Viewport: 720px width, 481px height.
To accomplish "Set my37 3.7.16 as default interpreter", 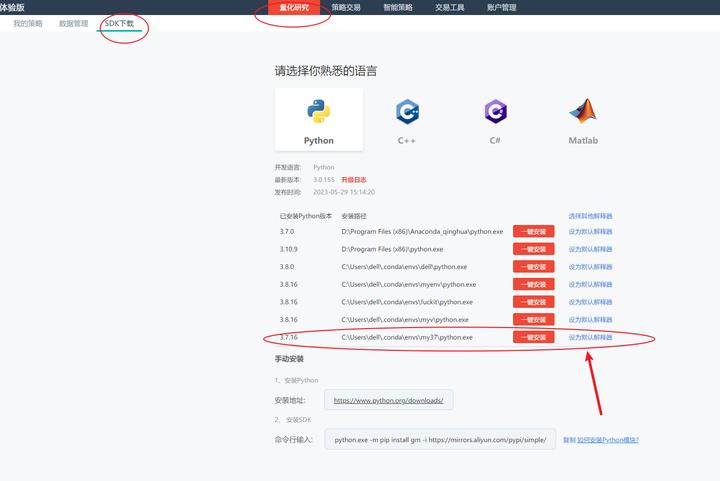I will (591, 337).
